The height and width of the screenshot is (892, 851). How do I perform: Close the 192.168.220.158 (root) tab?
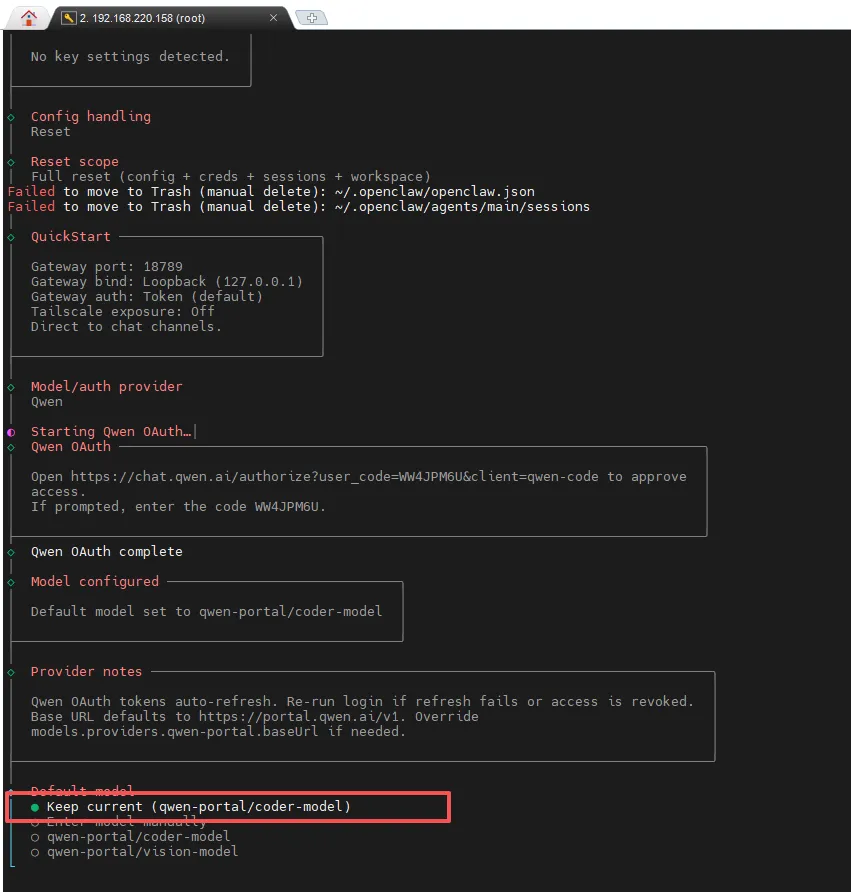pyautogui.click(x=273, y=18)
